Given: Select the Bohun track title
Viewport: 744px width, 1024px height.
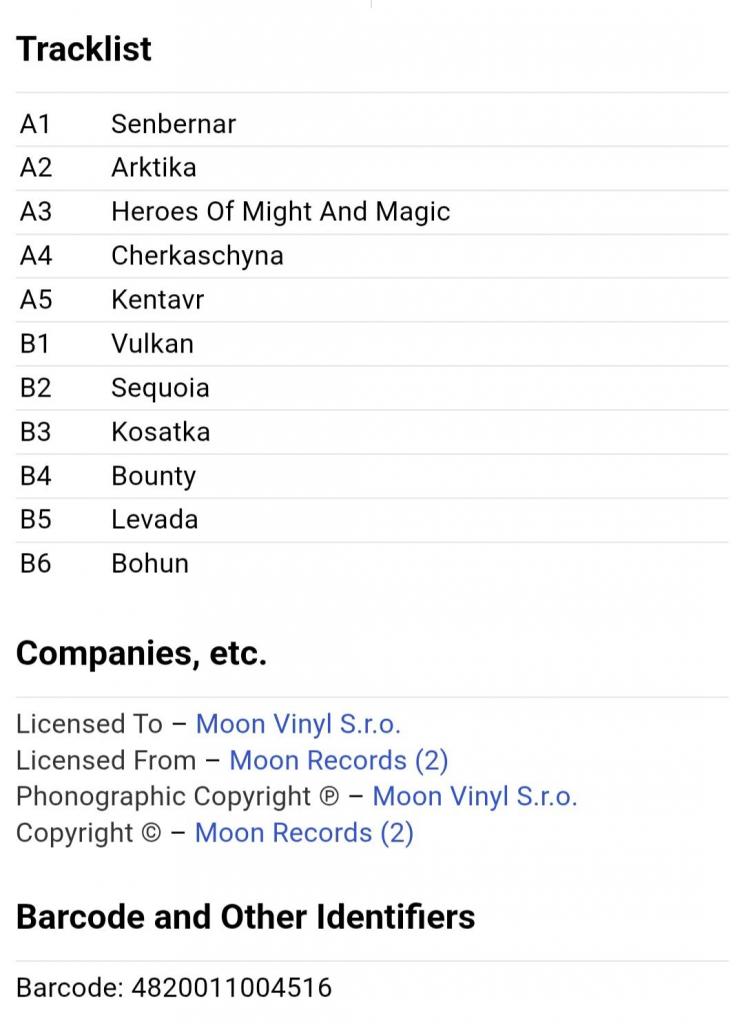Looking at the screenshot, I should (149, 564).
